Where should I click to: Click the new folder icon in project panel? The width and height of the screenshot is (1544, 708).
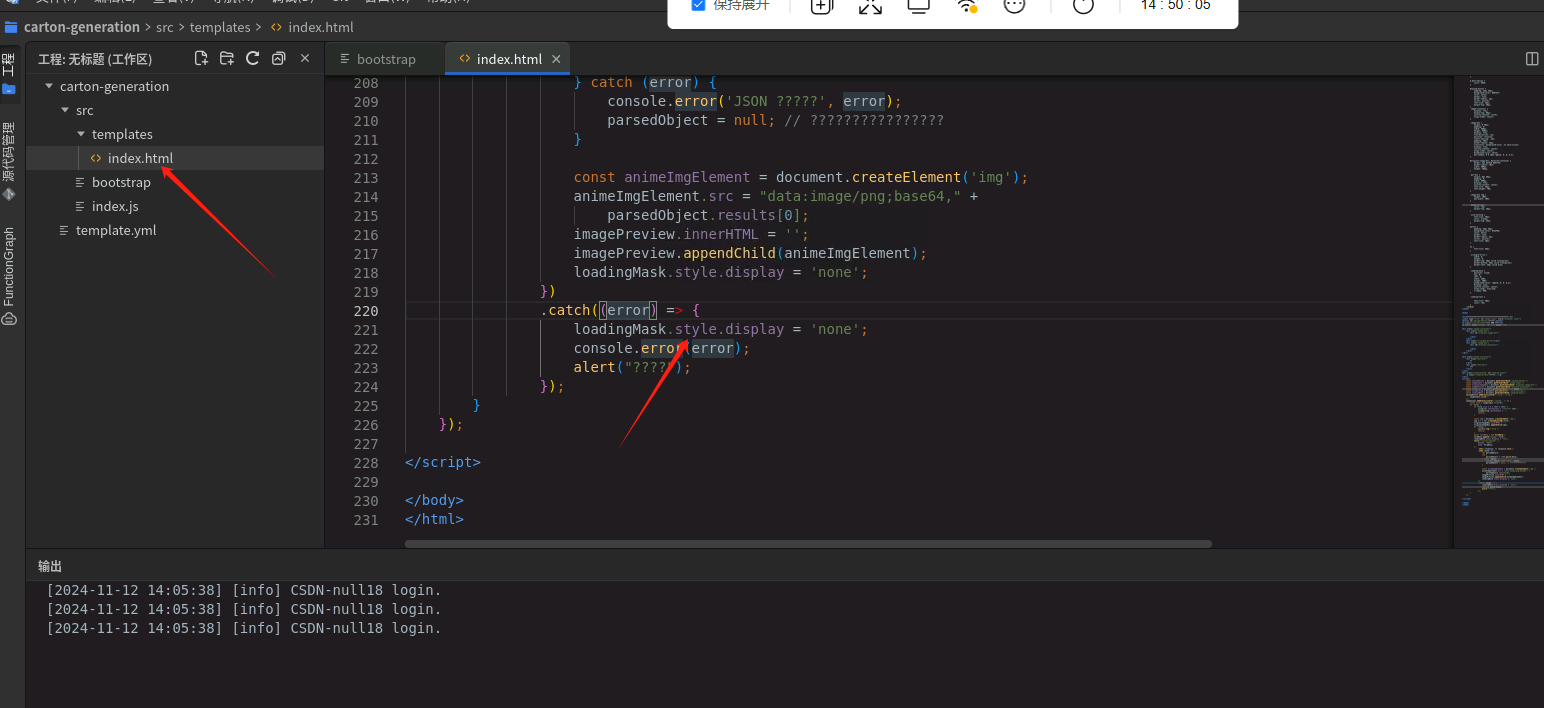click(227, 59)
